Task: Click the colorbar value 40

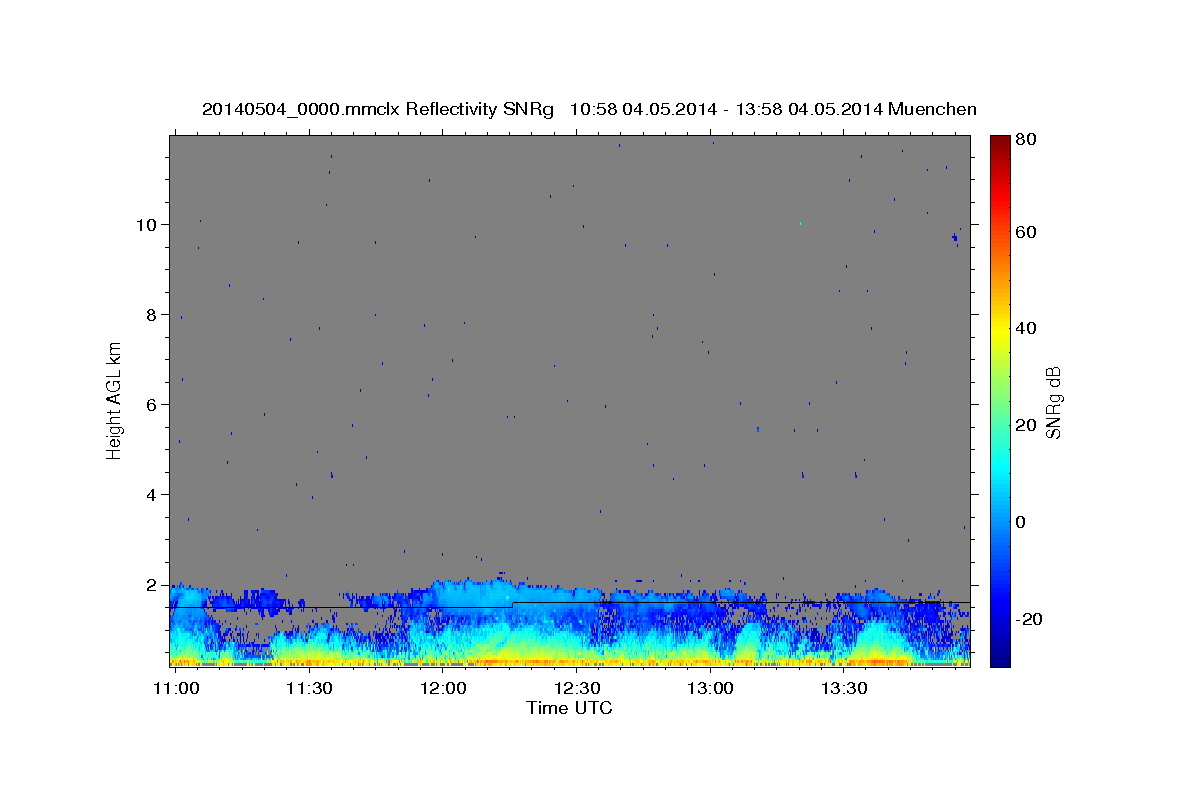Action: [x=1025, y=328]
